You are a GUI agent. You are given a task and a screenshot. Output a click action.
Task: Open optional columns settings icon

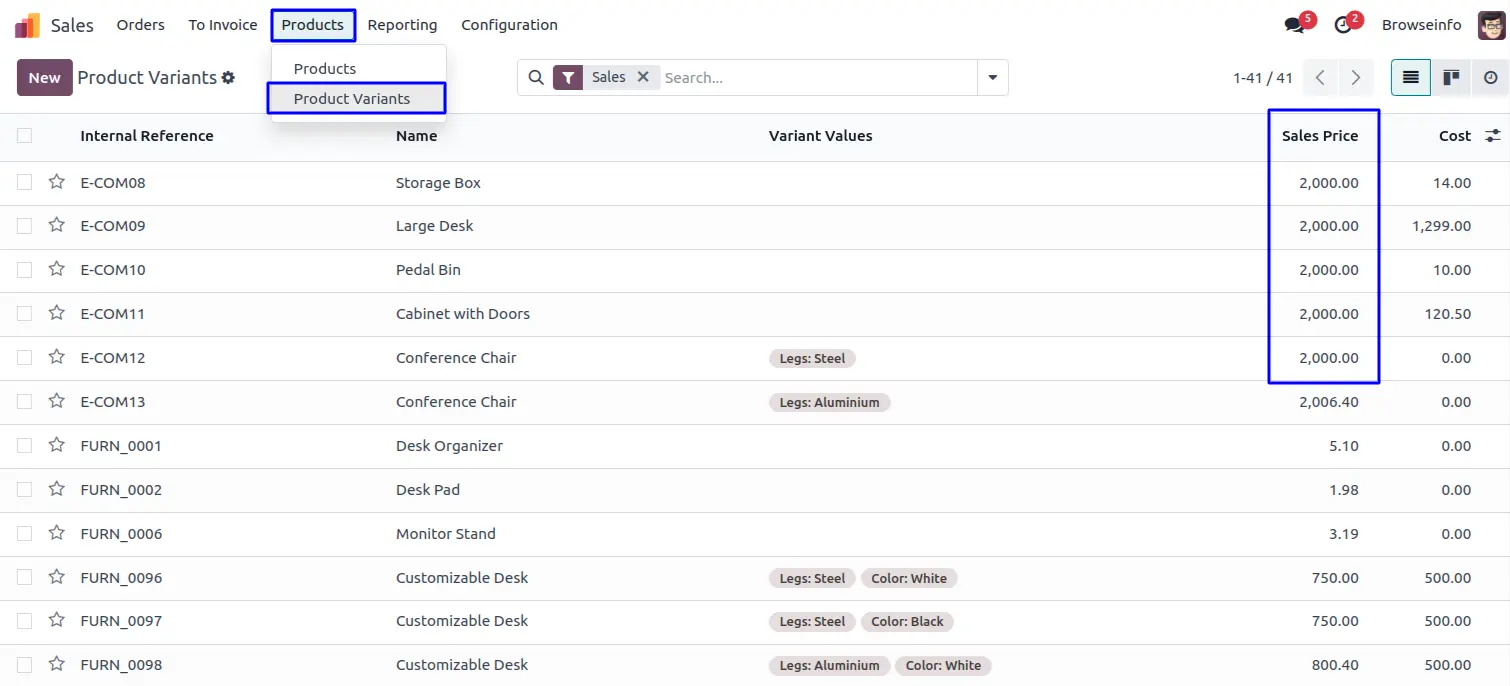(x=1493, y=136)
